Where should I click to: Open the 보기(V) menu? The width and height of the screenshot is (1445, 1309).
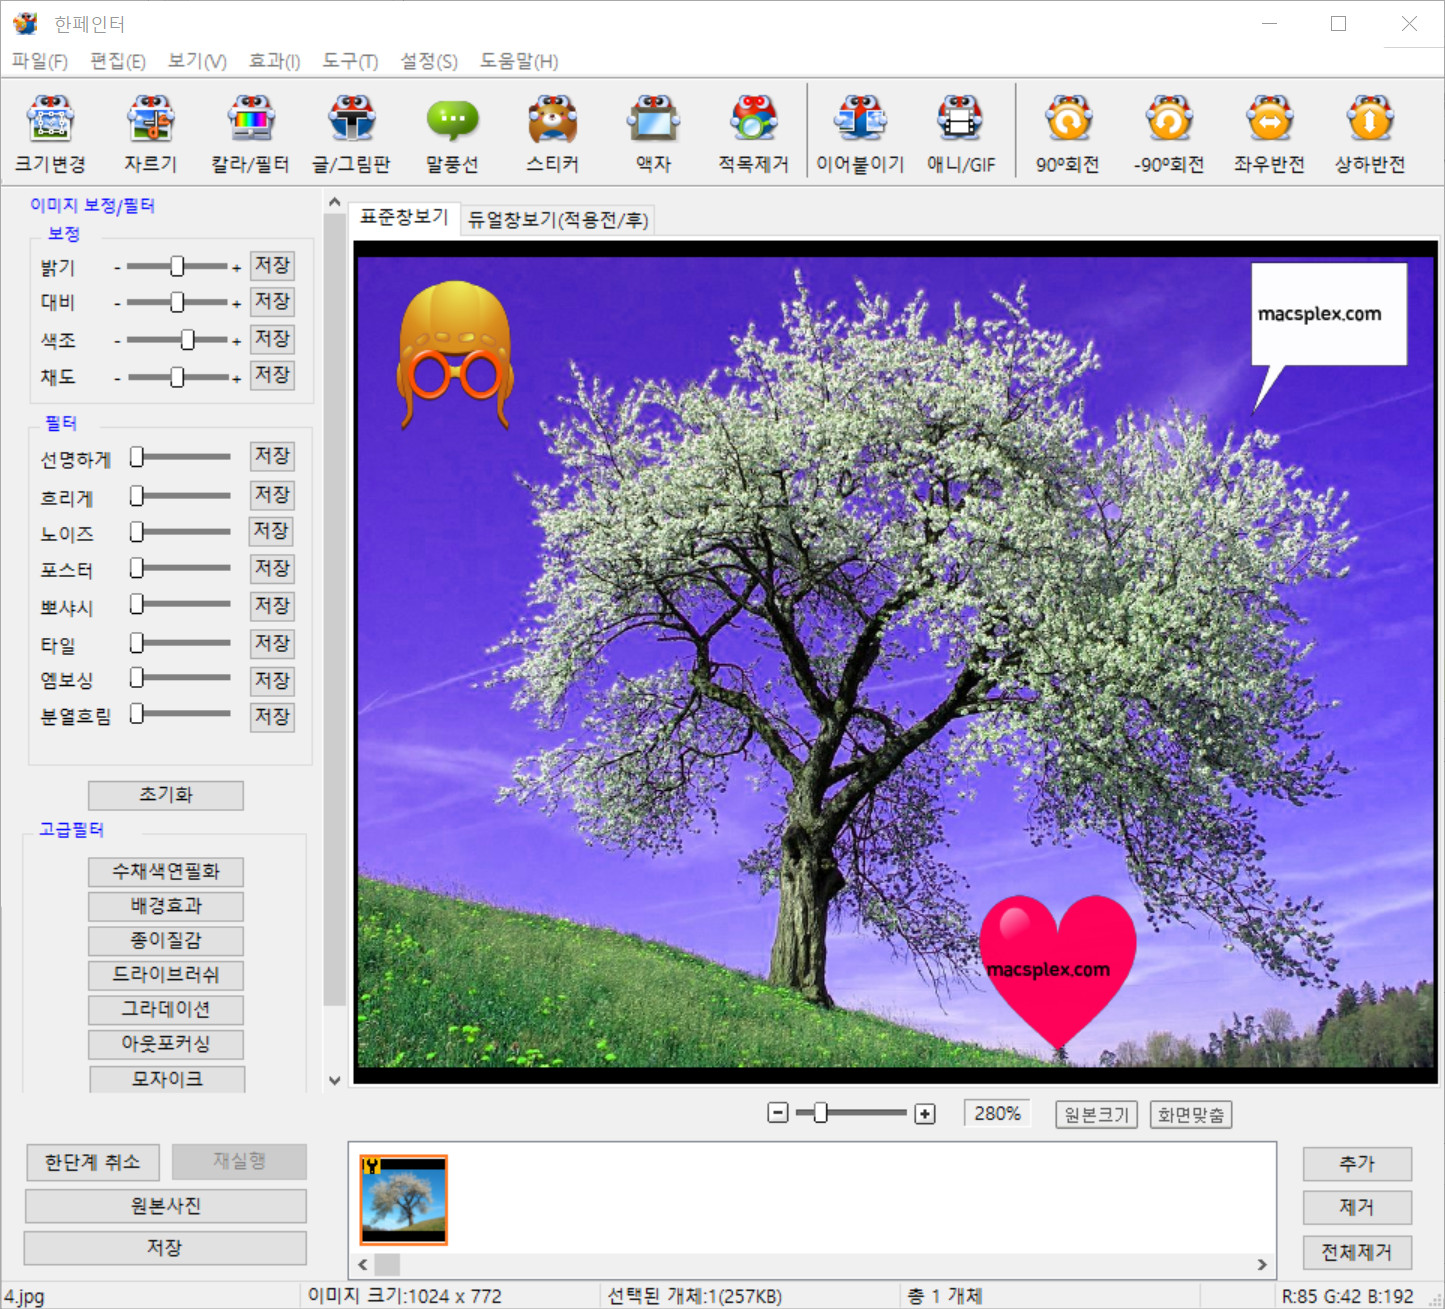coord(197,61)
